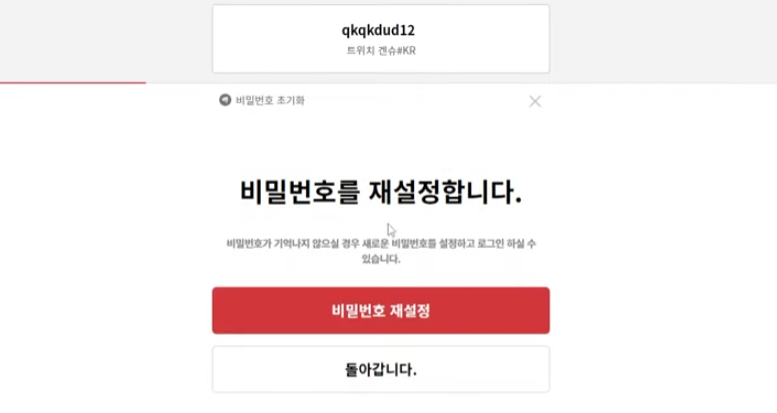Close the password reset panel with X

tap(535, 102)
